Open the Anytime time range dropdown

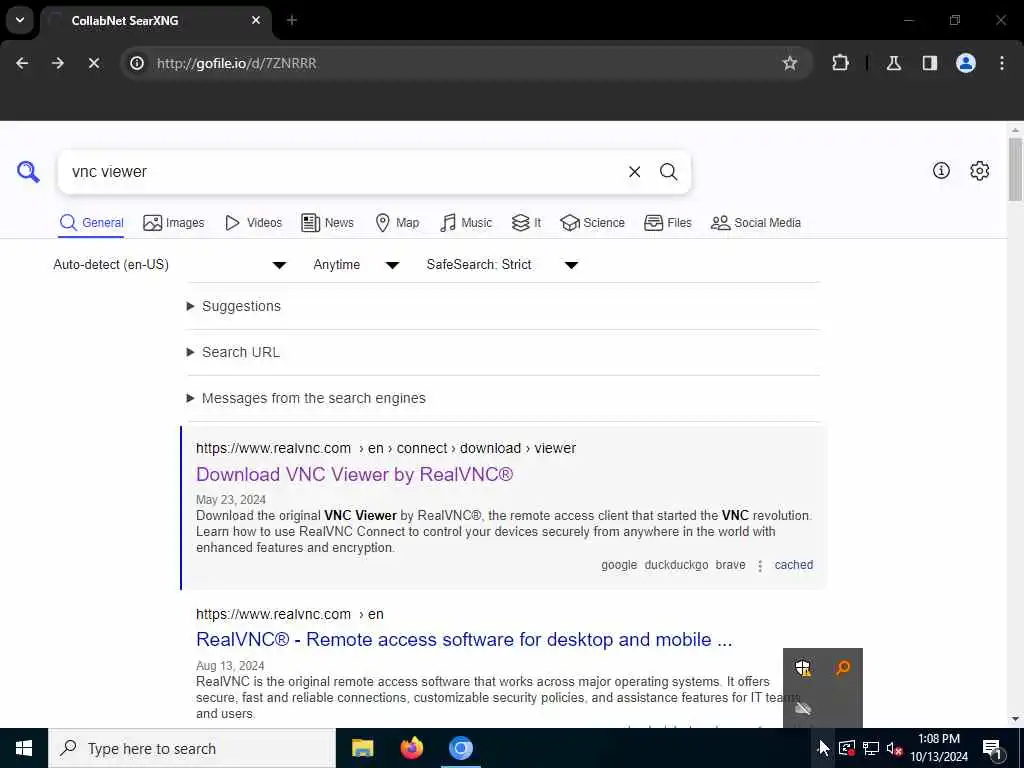[x=356, y=264]
